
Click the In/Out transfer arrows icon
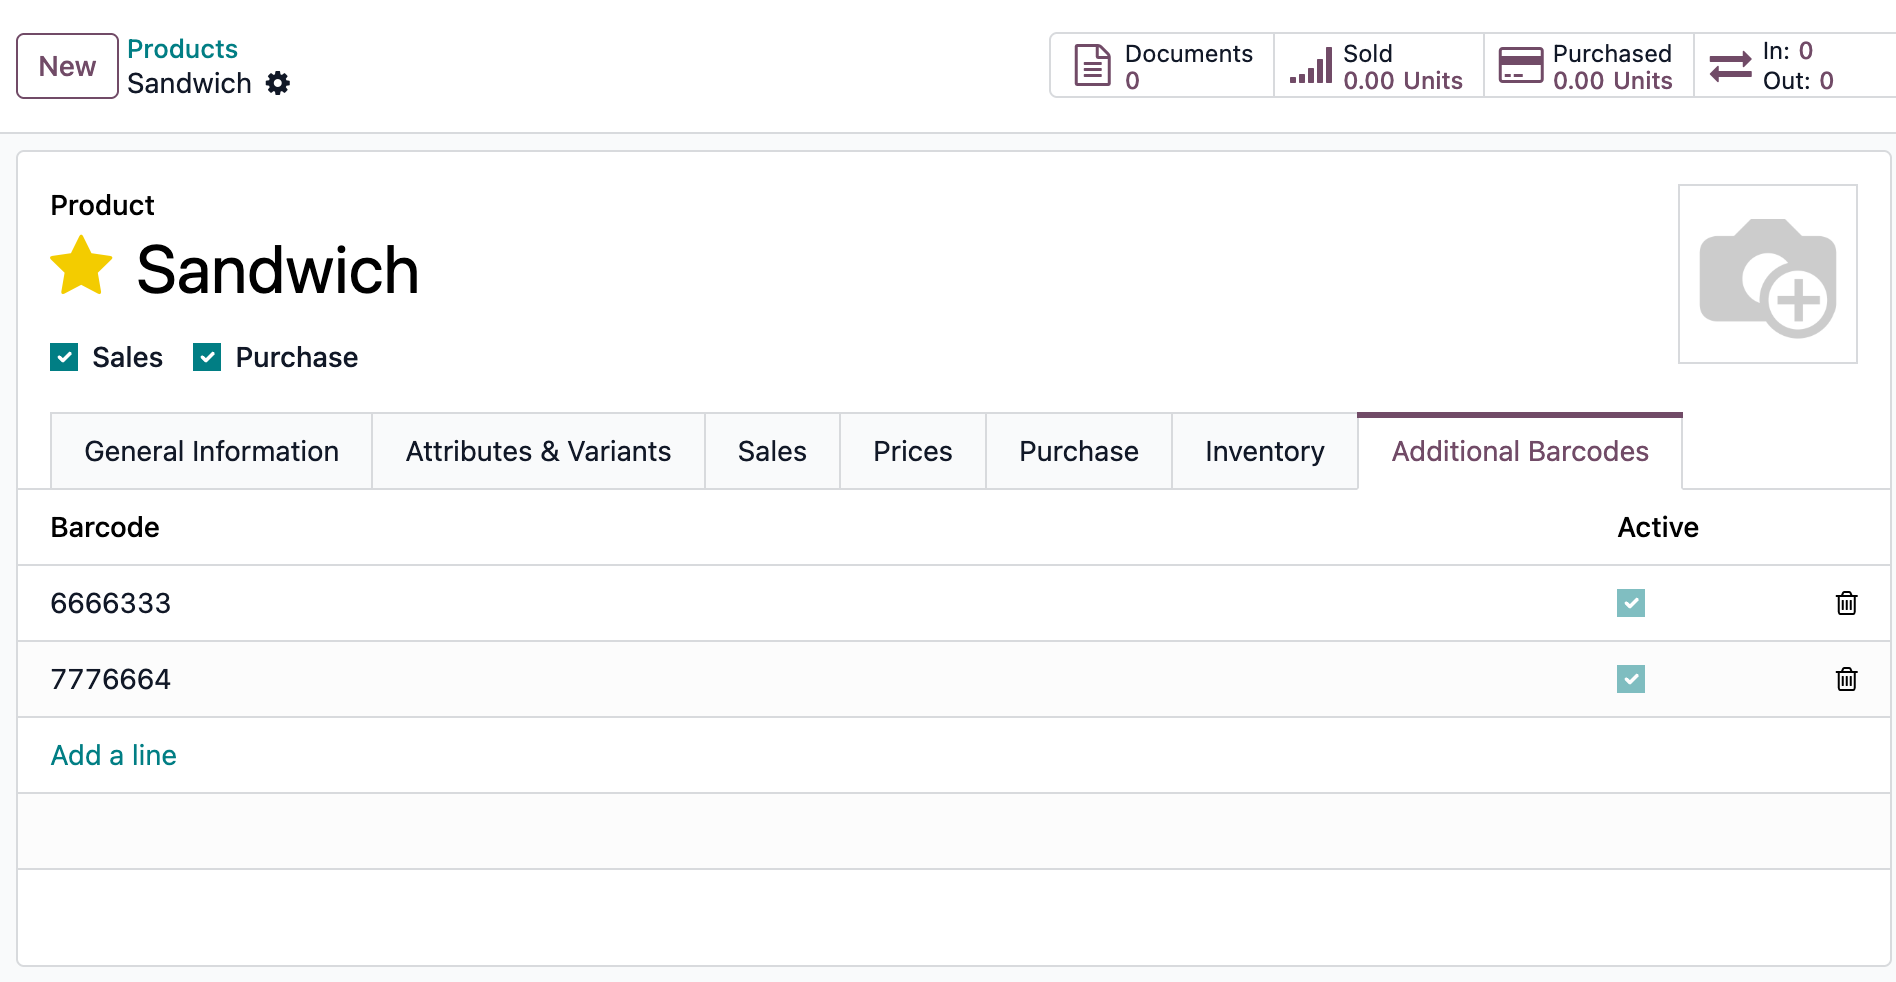[1729, 66]
